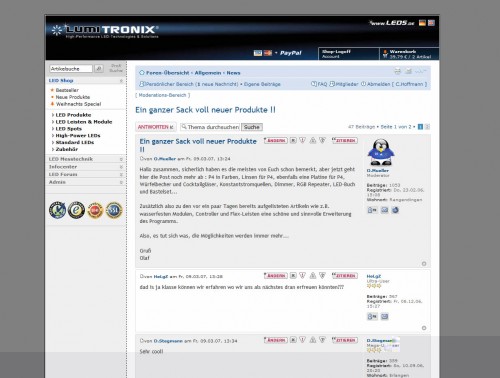Viewport: 500px width, 378px height.
Task: Click the search magnifier button next to Artikelsuche
Action: tap(99, 69)
